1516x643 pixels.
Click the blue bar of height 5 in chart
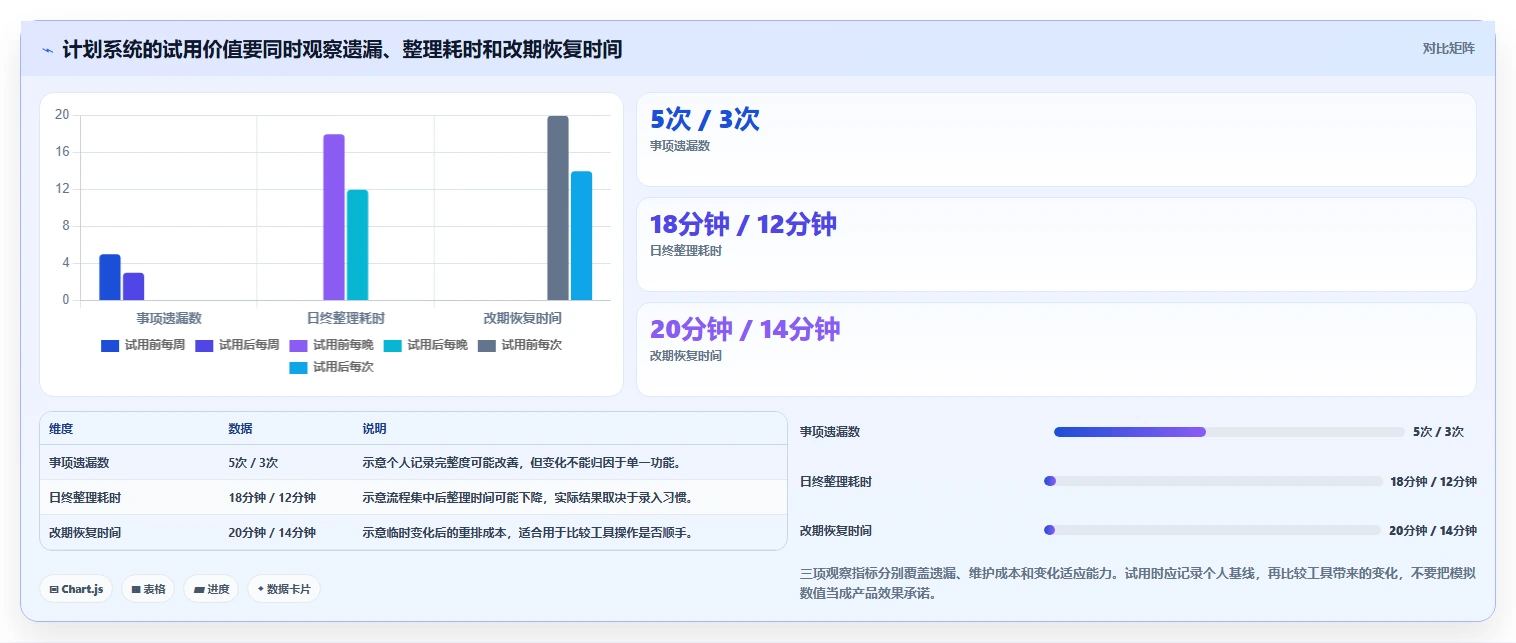coord(110,277)
